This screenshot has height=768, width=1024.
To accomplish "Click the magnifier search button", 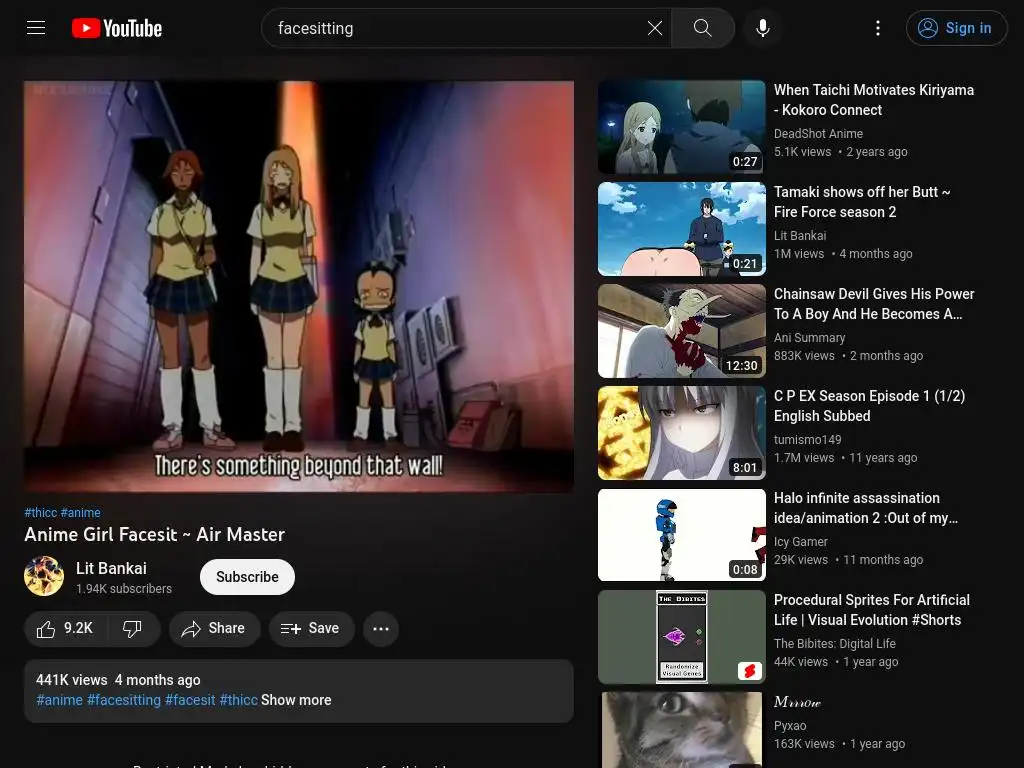I will [703, 28].
